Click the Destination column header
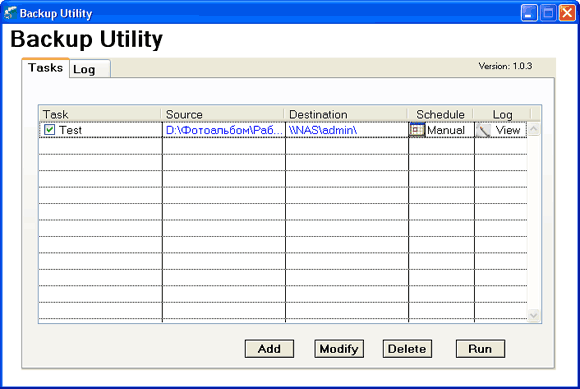 point(346,114)
